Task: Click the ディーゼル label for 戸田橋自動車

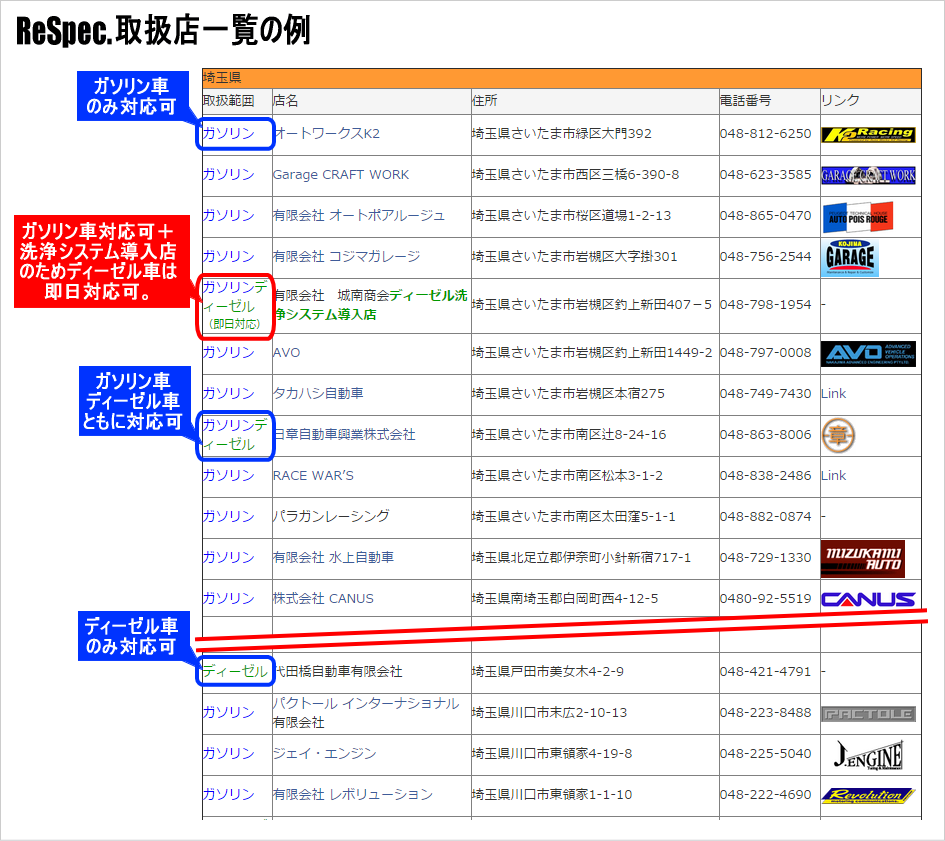Action: coord(235,672)
